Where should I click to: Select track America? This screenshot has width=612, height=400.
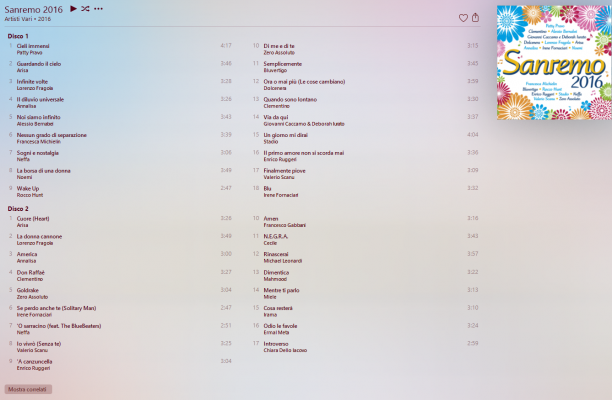27,254
